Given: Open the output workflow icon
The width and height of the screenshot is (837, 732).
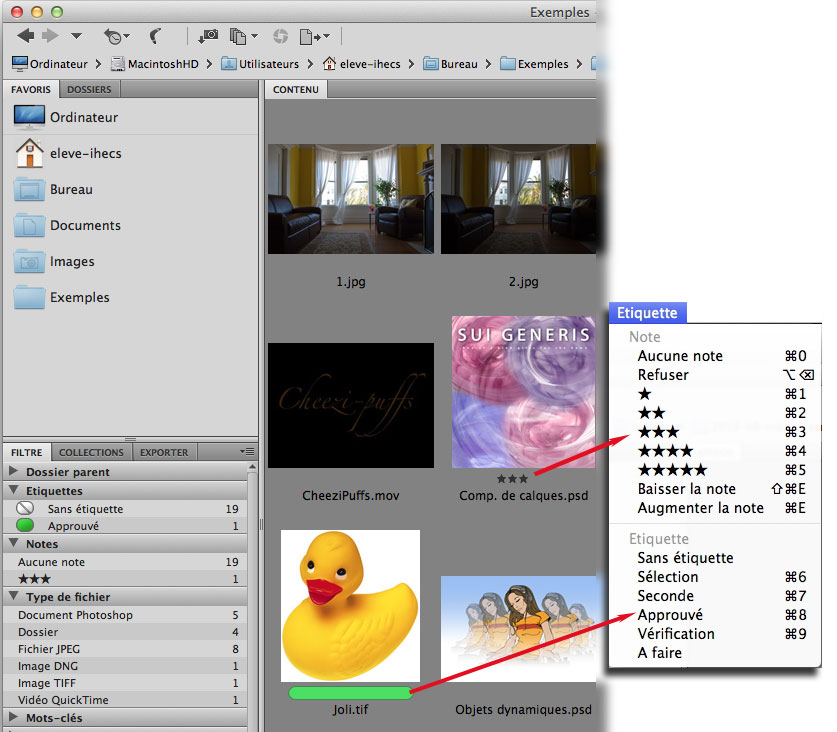Looking at the screenshot, I should 314,36.
